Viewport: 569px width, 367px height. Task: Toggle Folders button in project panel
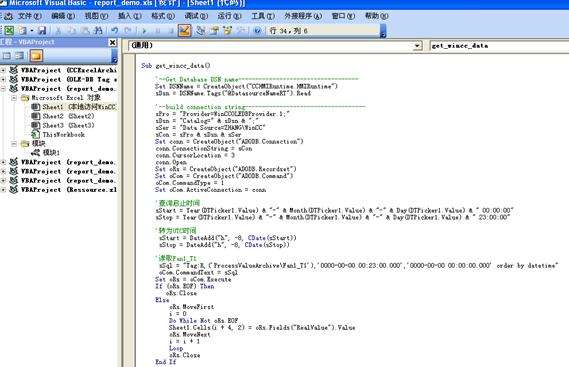36,56
